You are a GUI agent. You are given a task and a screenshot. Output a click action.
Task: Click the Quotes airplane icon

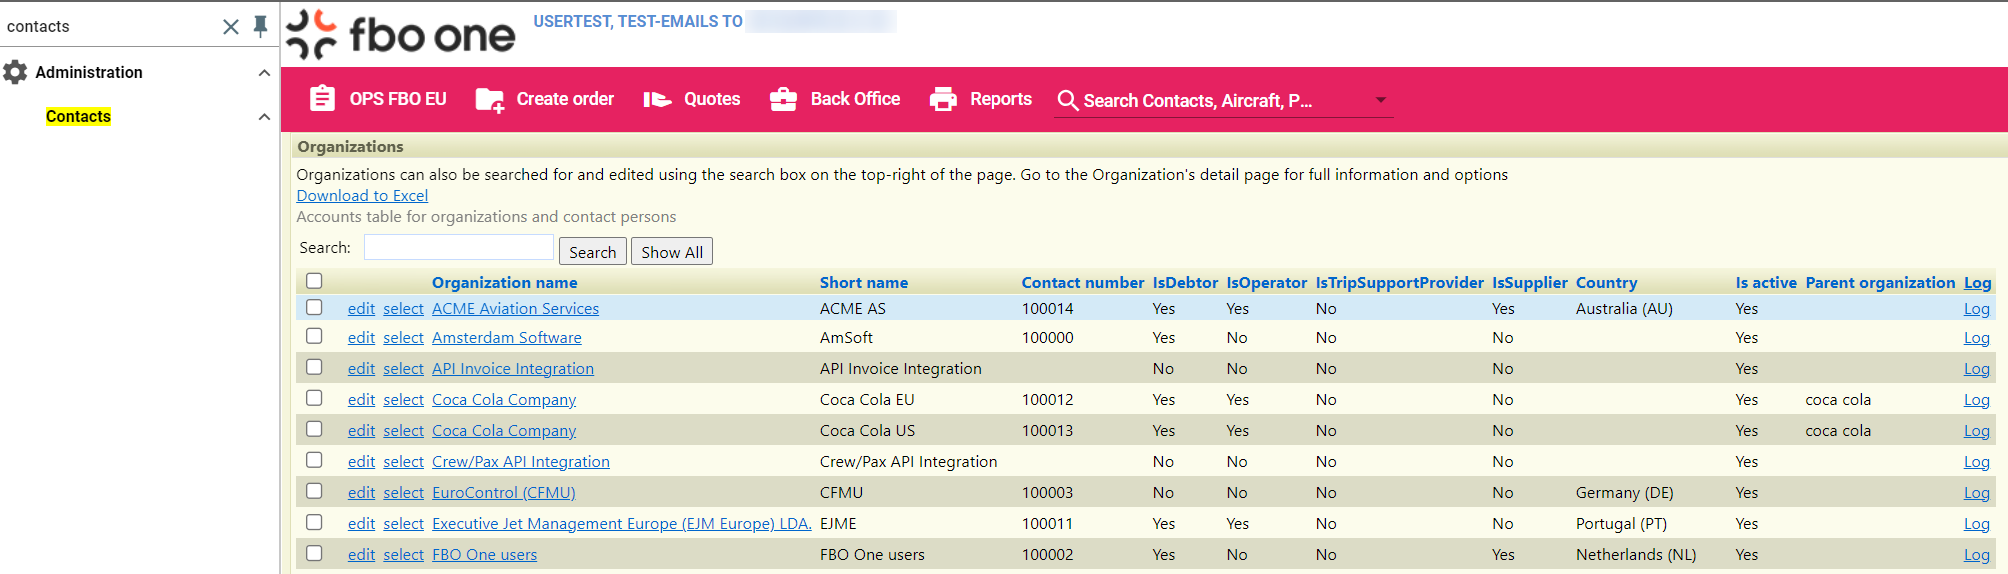(657, 99)
